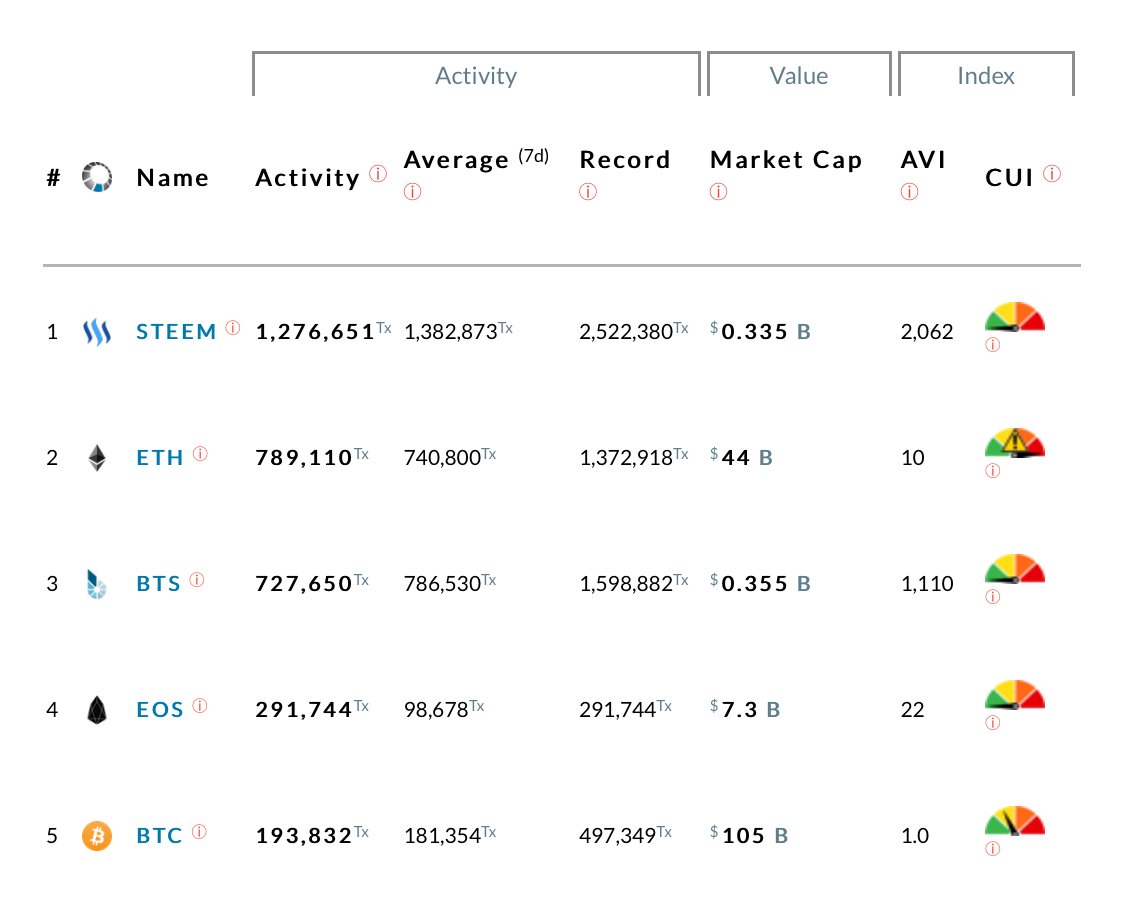Click info icon under AVI header
Image resolution: width=1130 pixels, height=903 pixels.
coord(909,192)
